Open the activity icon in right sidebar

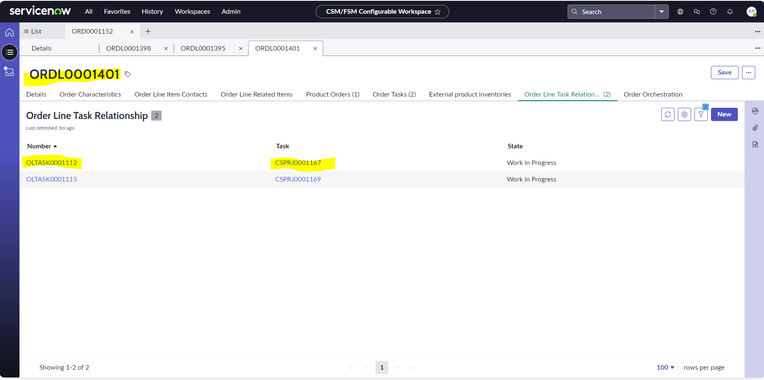[x=755, y=111]
